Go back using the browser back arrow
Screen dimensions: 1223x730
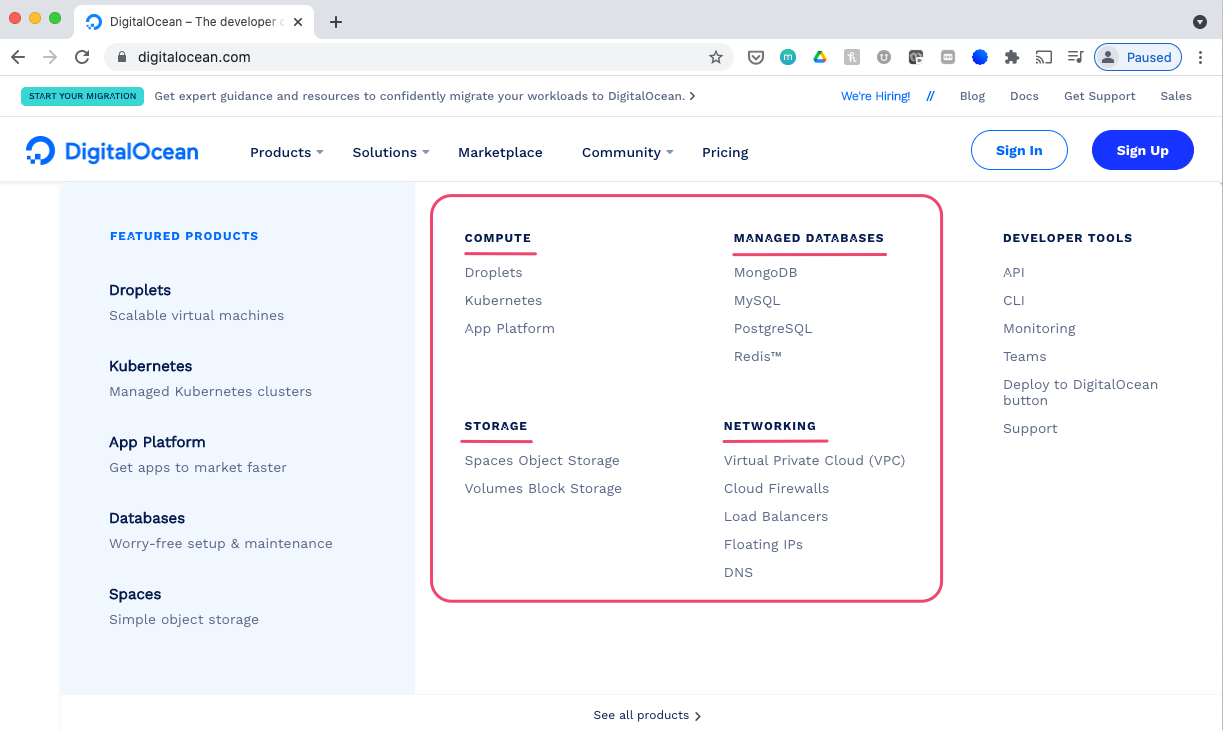pyautogui.click(x=18, y=57)
